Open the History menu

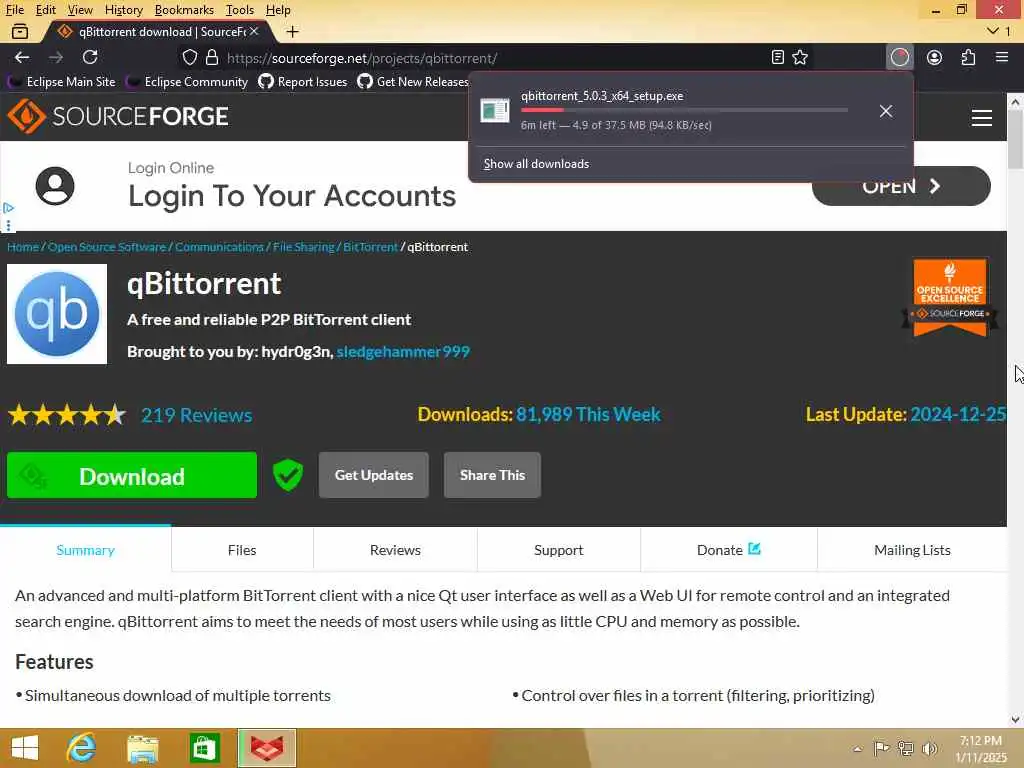tap(123, 10)
